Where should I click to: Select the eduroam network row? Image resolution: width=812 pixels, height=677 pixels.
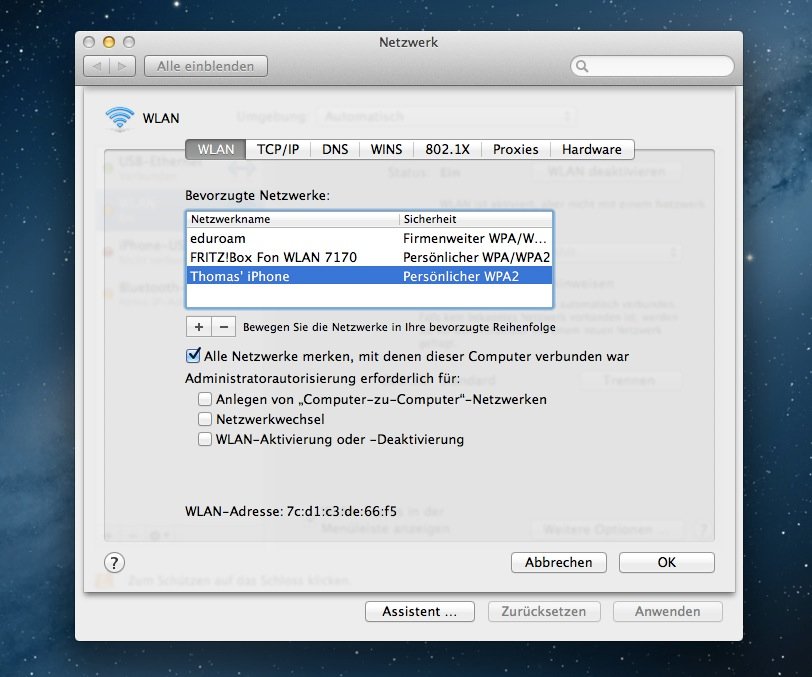pos(369,238)
